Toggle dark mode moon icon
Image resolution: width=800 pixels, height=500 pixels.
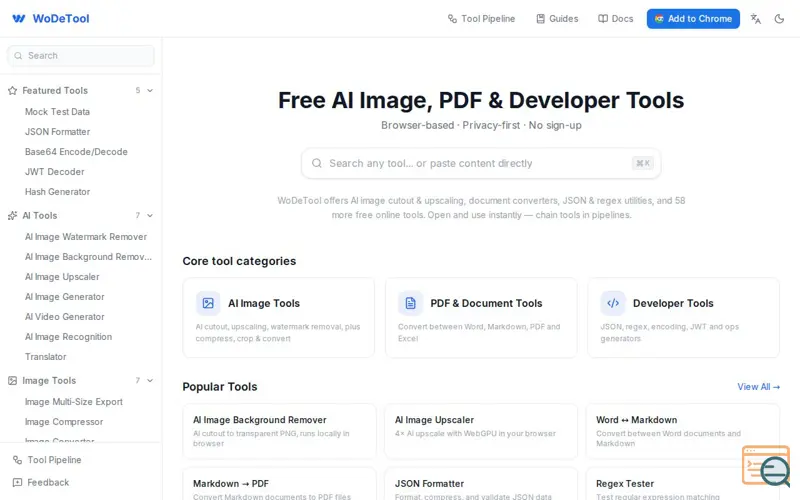(779, 19)
